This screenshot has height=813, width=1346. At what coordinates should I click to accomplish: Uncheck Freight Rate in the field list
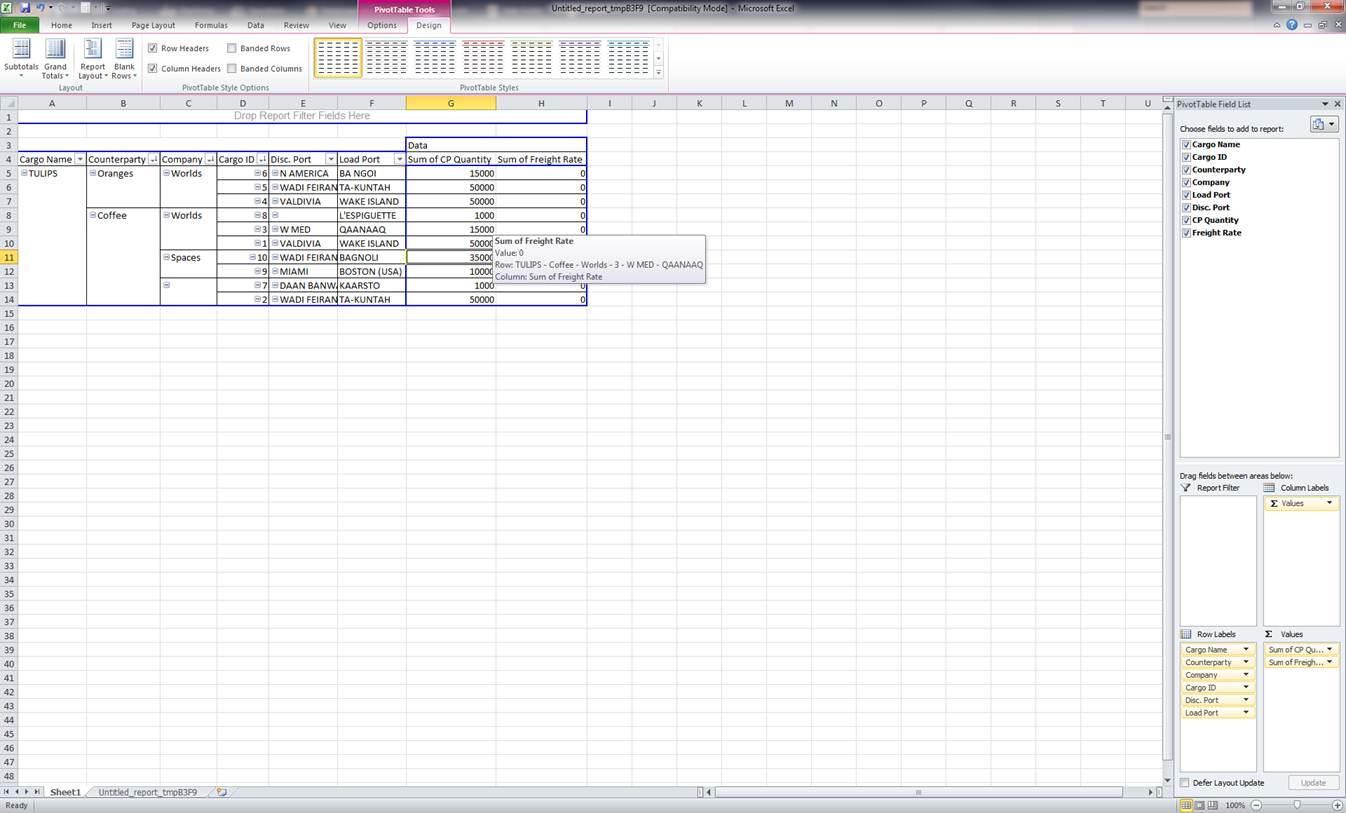[1187, 233]
